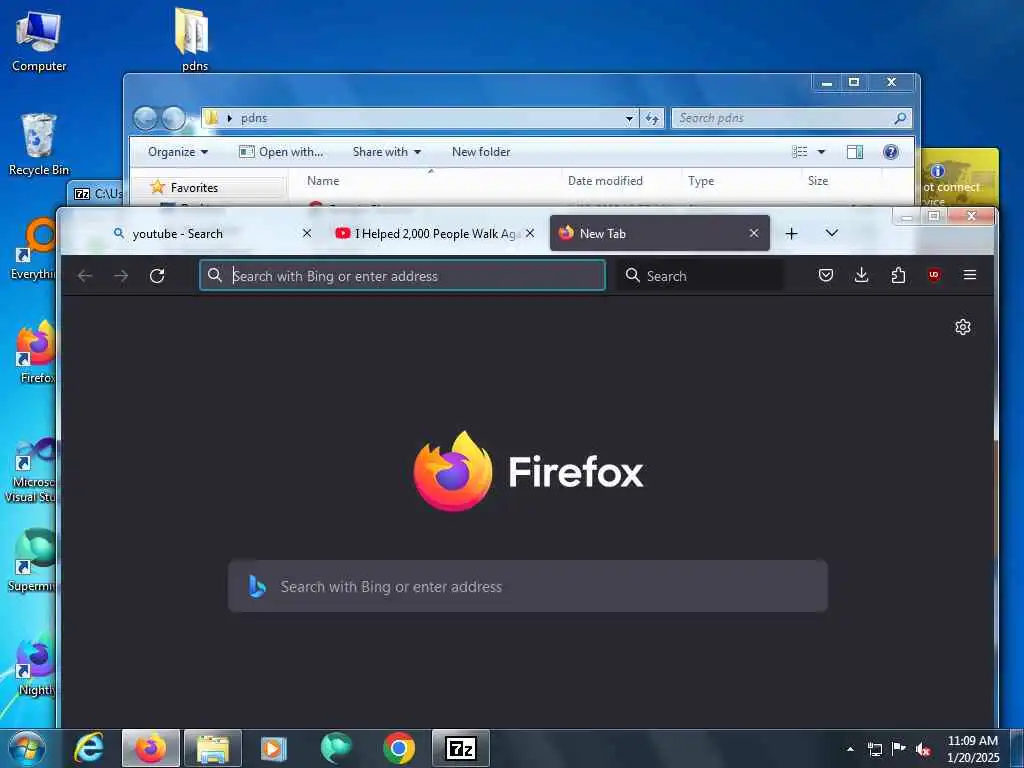Screen dimensions: 1024x768
Task: Select the Firefox desktop shortcut
Action: [x=37, y=353]
